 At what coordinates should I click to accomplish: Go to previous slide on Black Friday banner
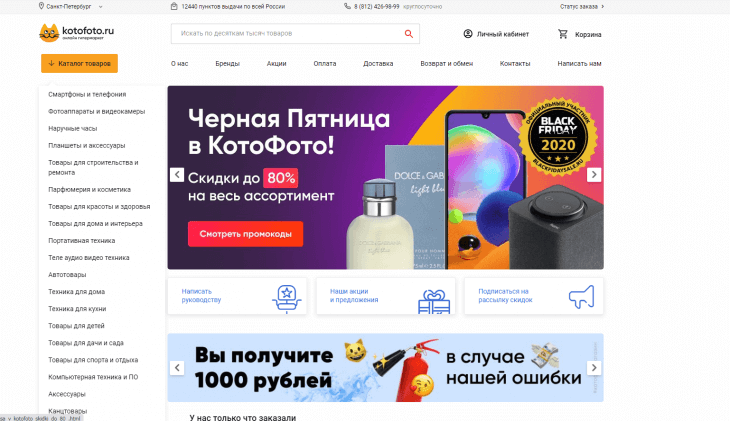click(x=177, y=175)
